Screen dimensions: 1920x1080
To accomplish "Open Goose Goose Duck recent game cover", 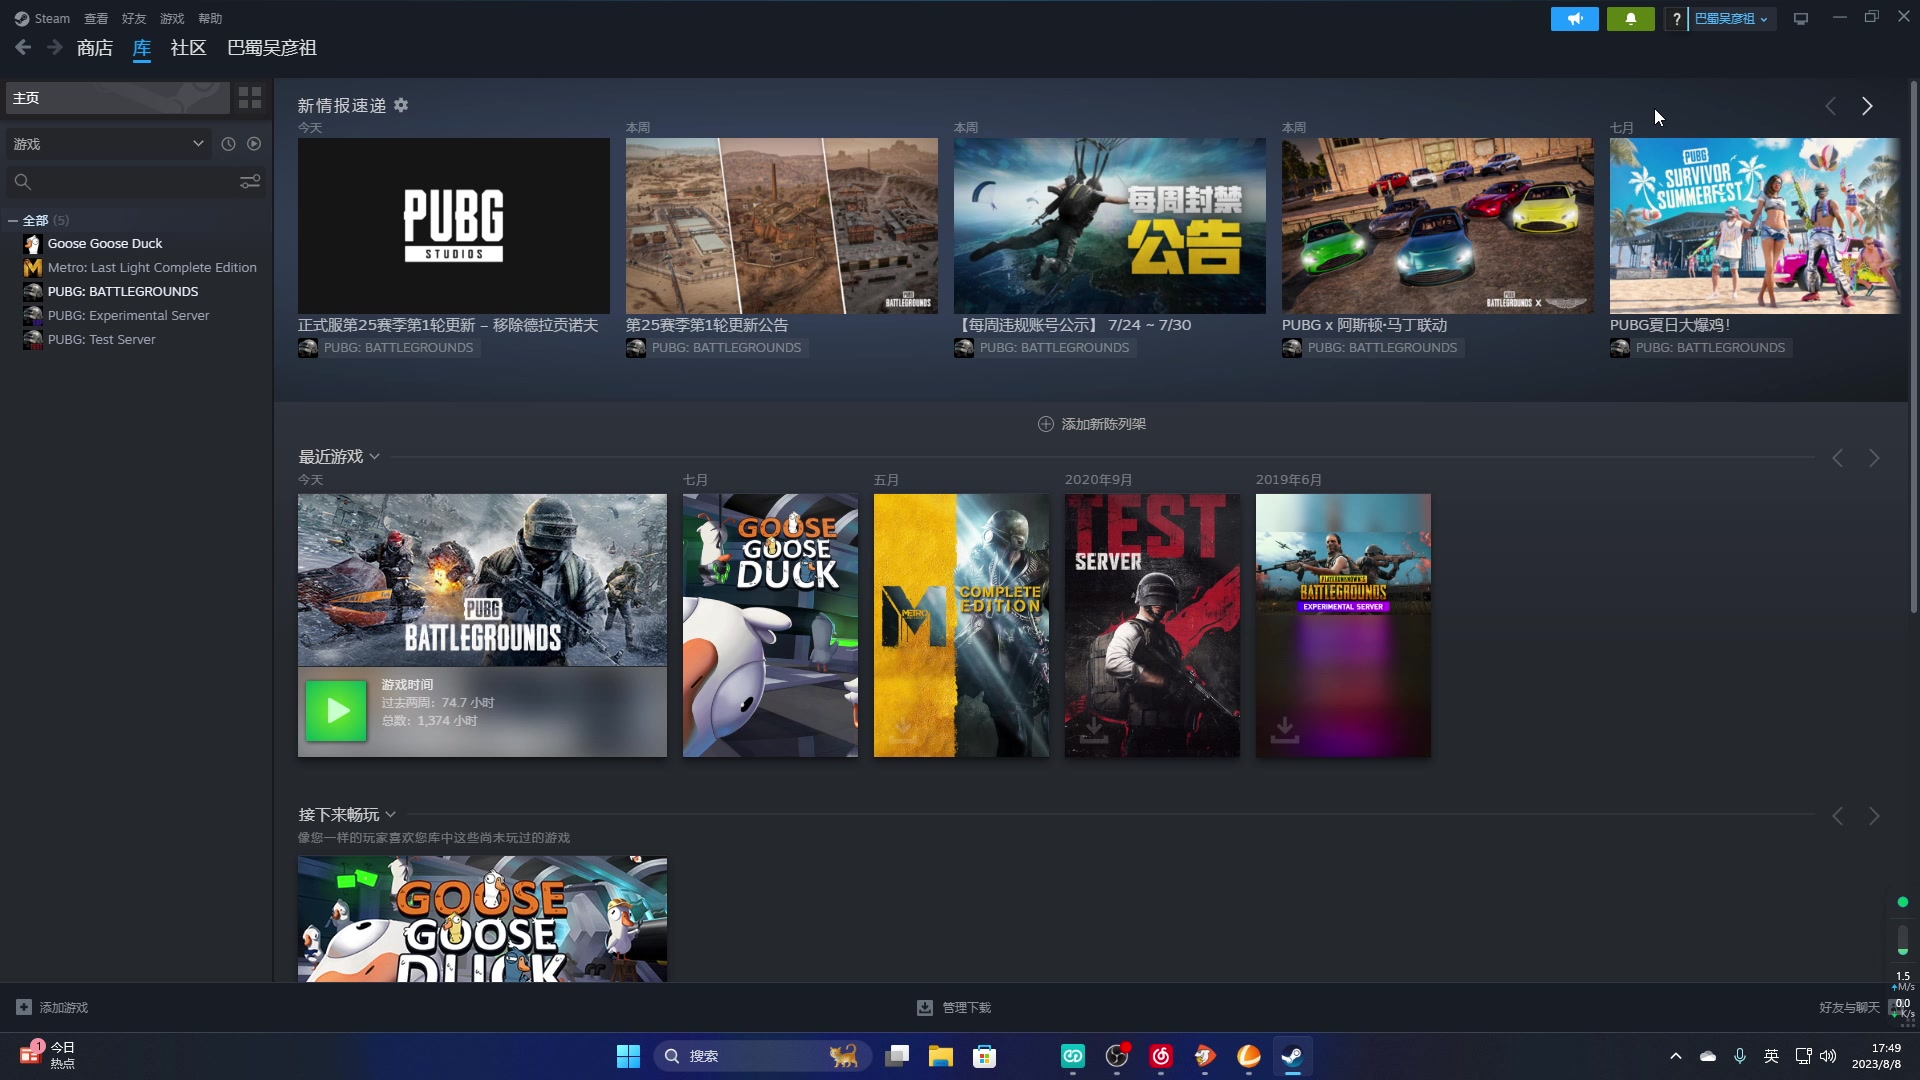I will [770, 625].
